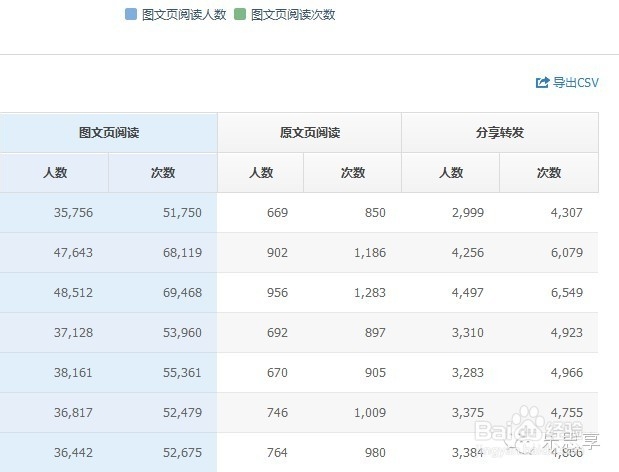Click the cell value 51,750
The image size is (619, 472).
tap(182, 213)
